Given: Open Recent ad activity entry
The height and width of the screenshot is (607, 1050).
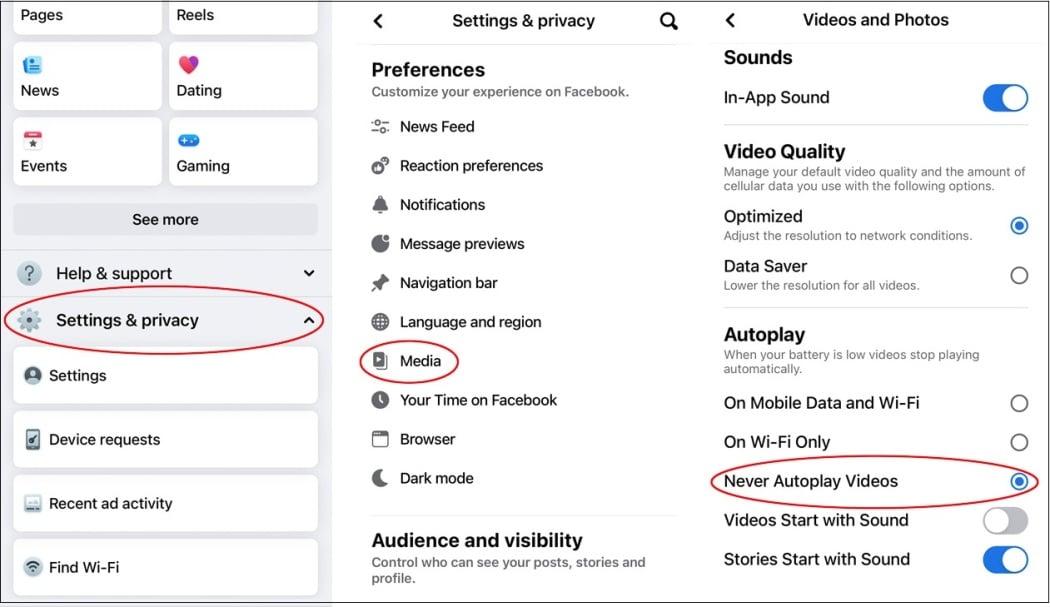Looking at the screenshot, I should pos(165,503).
